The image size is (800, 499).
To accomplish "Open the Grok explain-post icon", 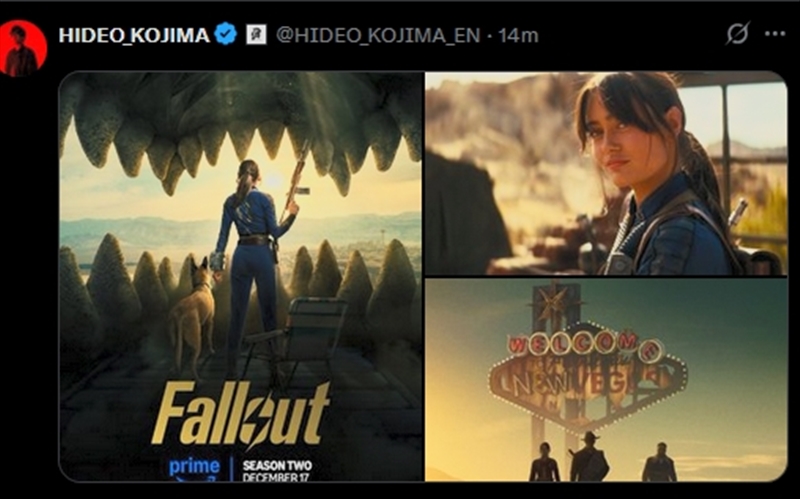I will coord(738,34).
